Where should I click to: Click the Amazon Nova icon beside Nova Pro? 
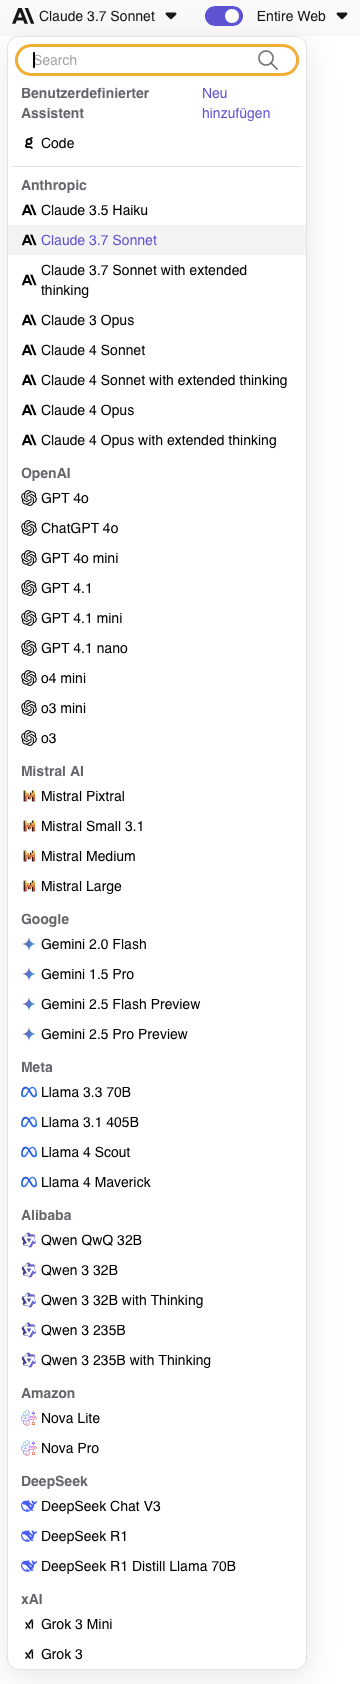pos(29,1448)
